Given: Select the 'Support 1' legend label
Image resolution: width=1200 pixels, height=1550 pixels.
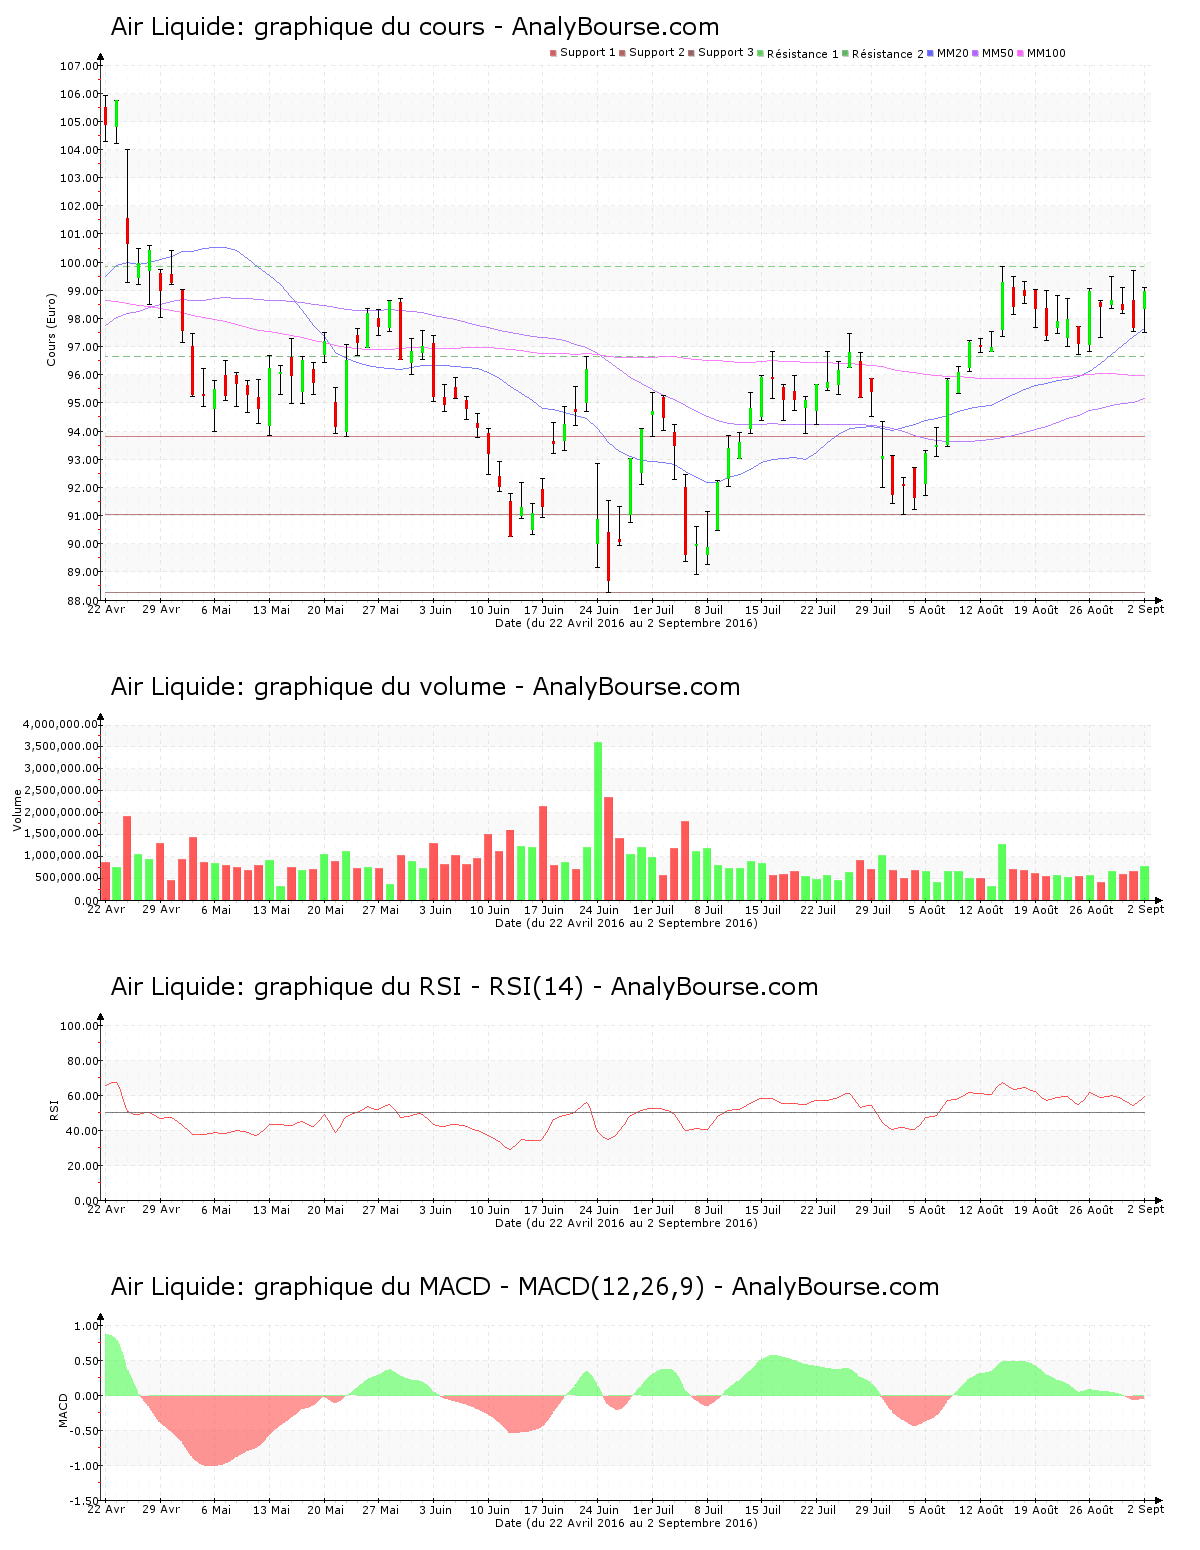Looking at the screenshot, I should pyautogui.click(x=587, y=53).
